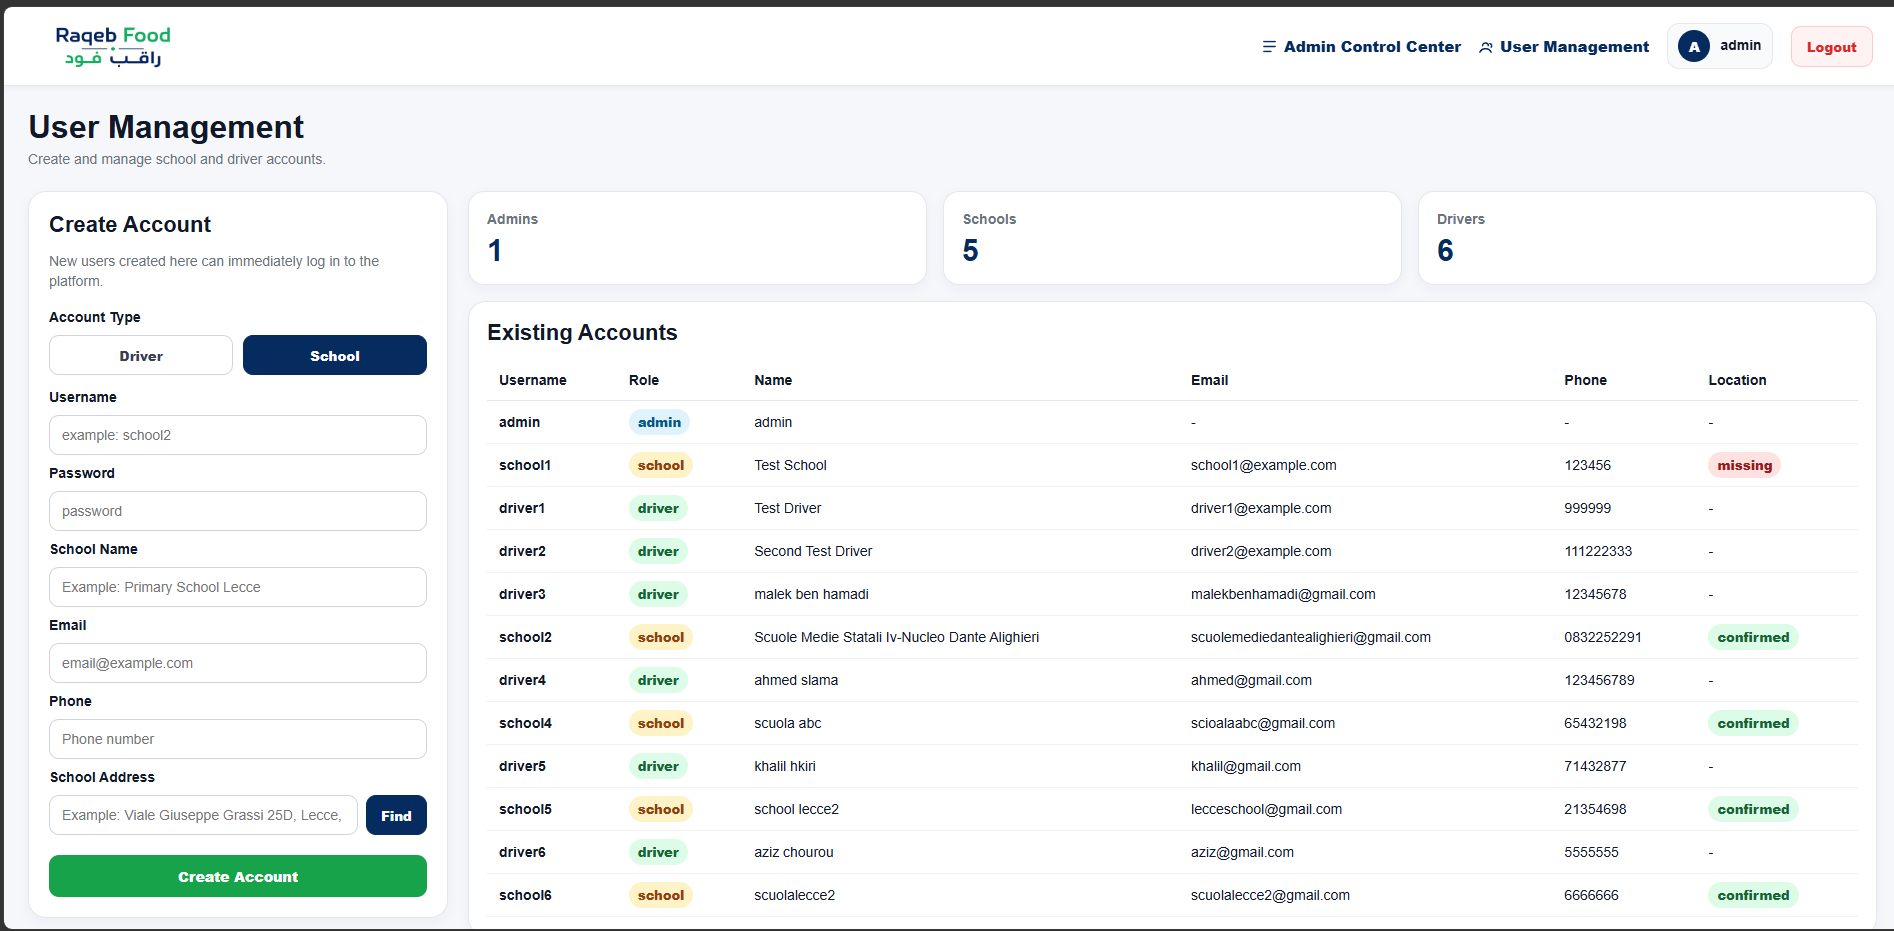Click username driver5
This screenshot has height=931, width=1894.
522,766
